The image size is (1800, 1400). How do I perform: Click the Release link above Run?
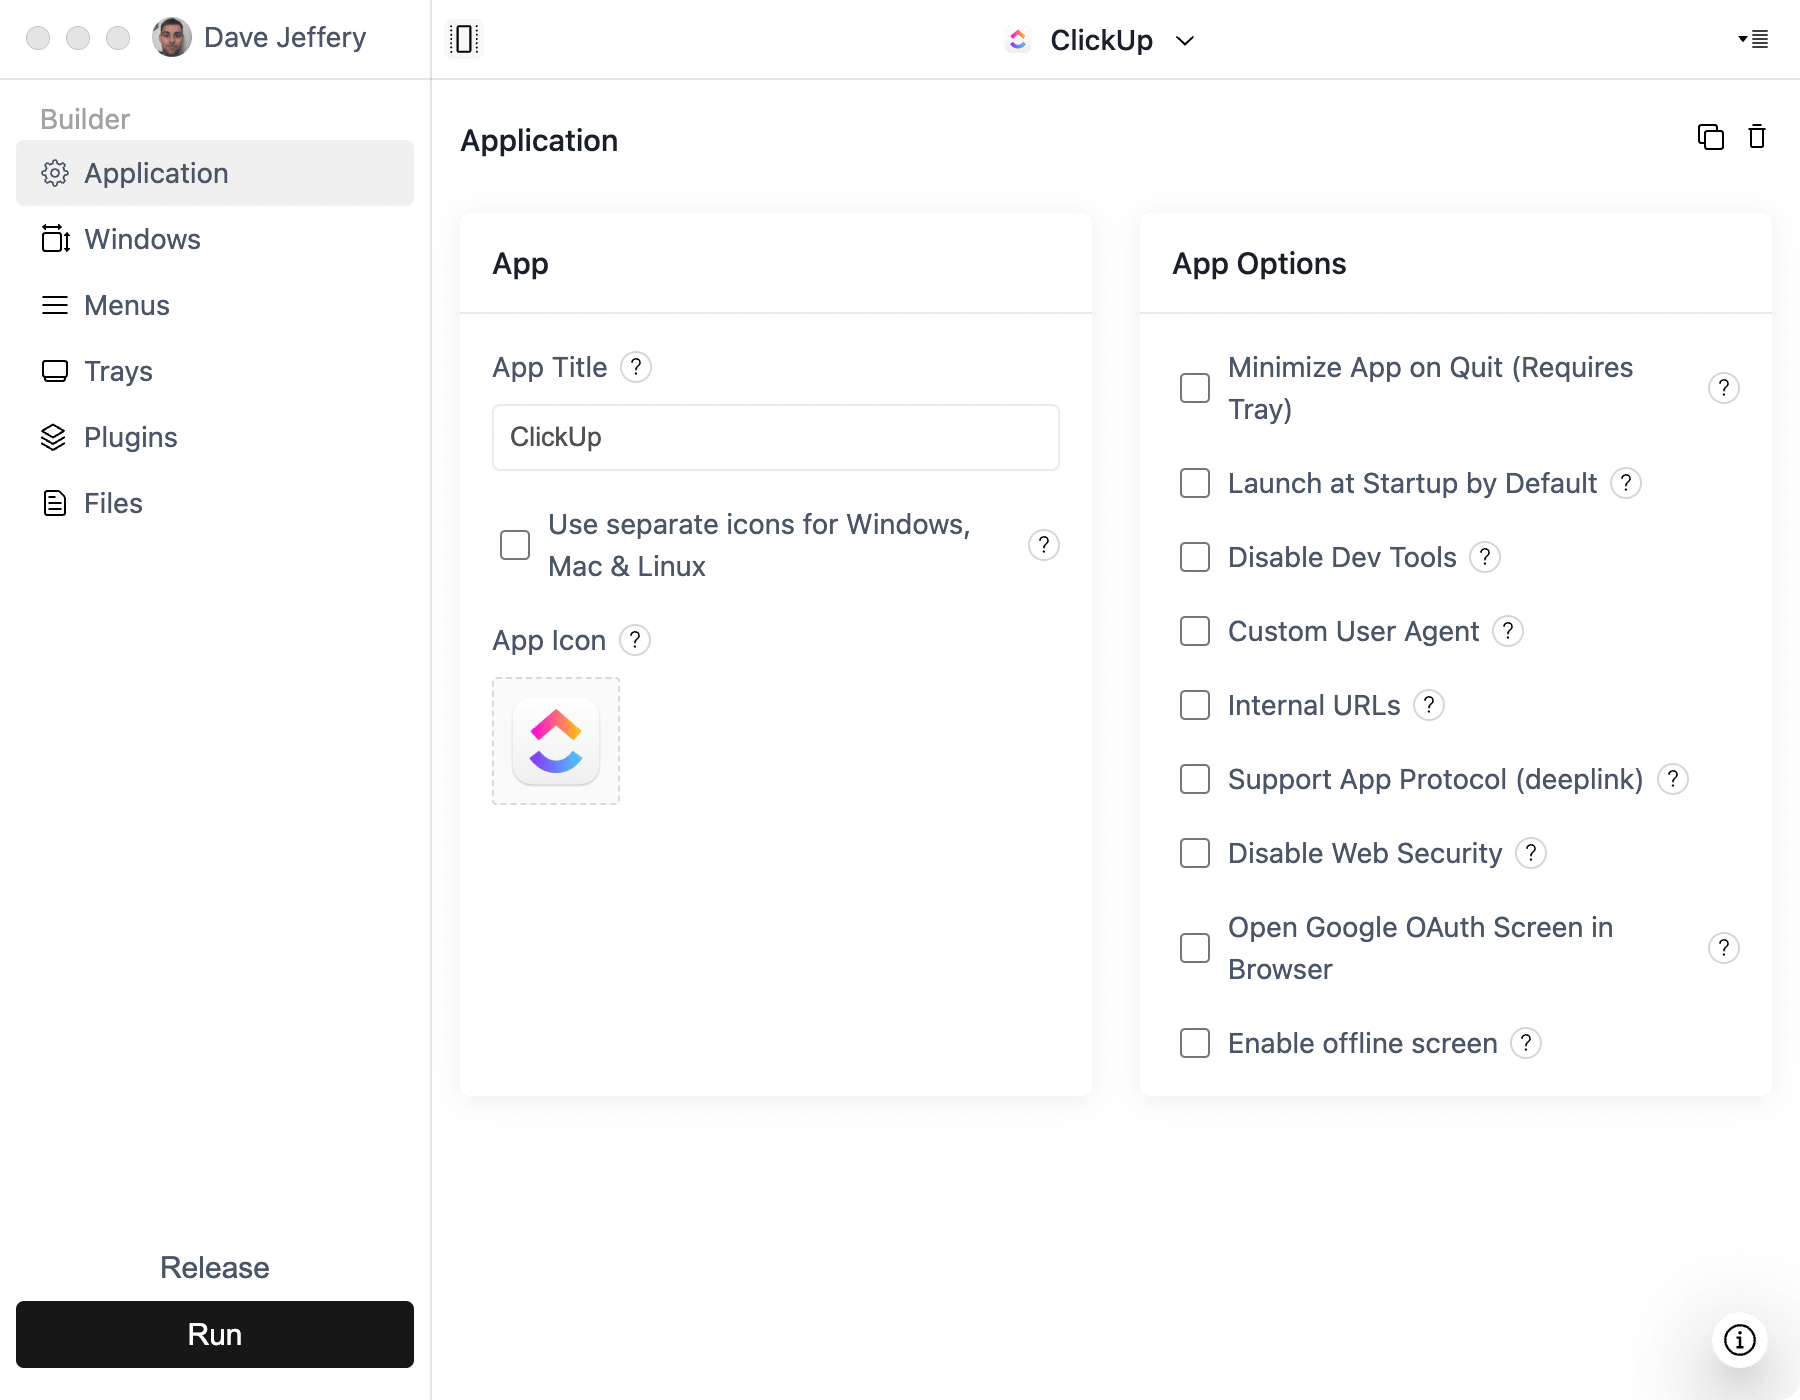click(214, 1266)
